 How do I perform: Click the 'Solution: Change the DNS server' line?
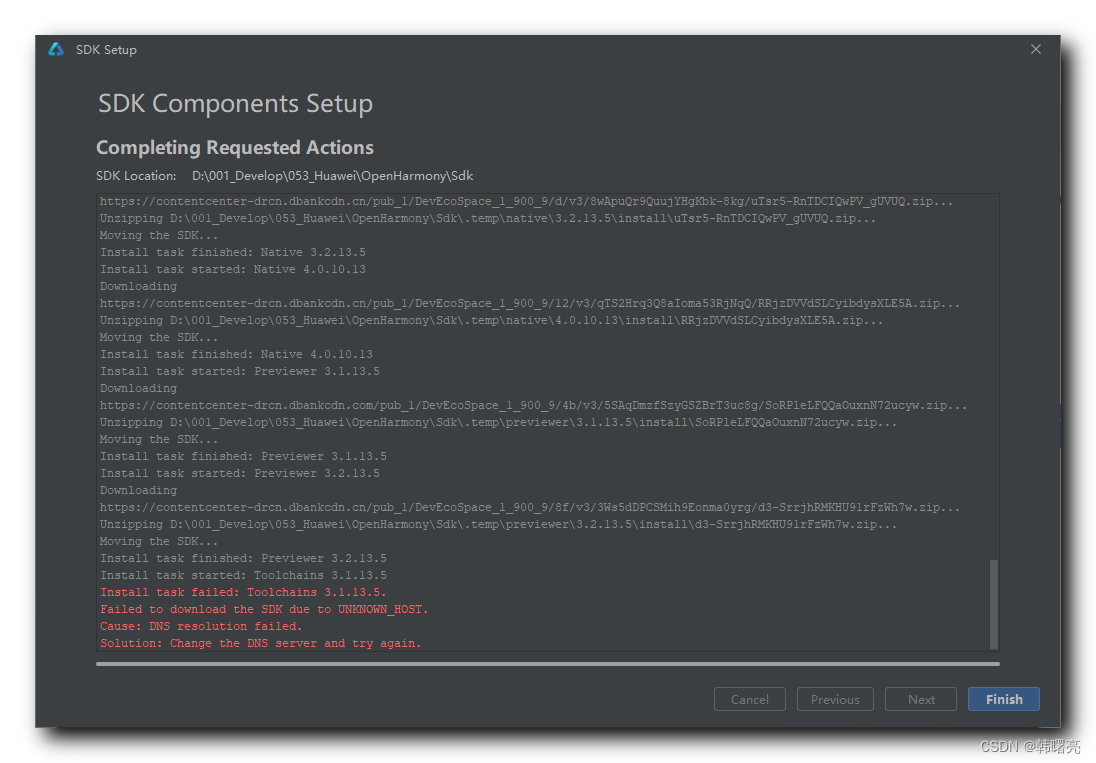point(260,643)
